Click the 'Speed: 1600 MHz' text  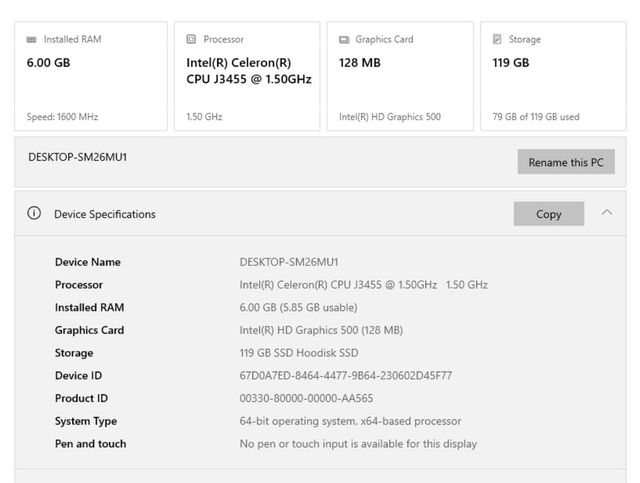click(x=63, y=117)
